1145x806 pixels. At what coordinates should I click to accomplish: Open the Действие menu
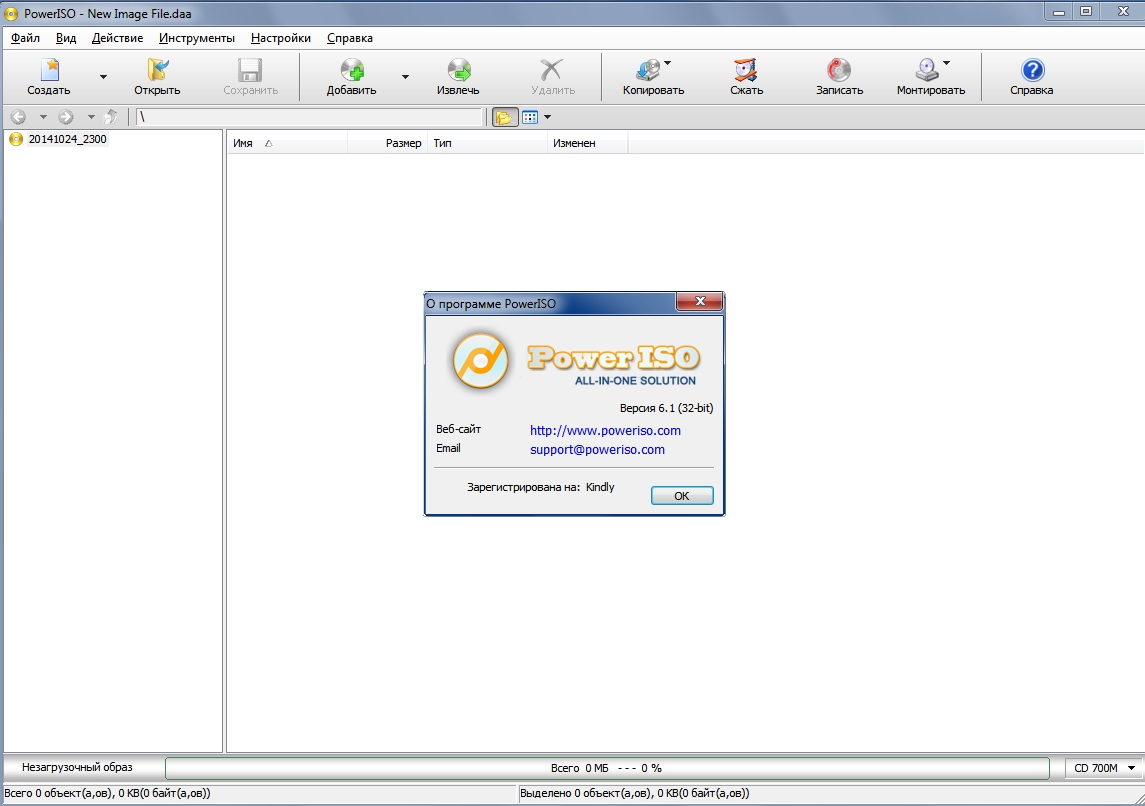click(118, 38)
